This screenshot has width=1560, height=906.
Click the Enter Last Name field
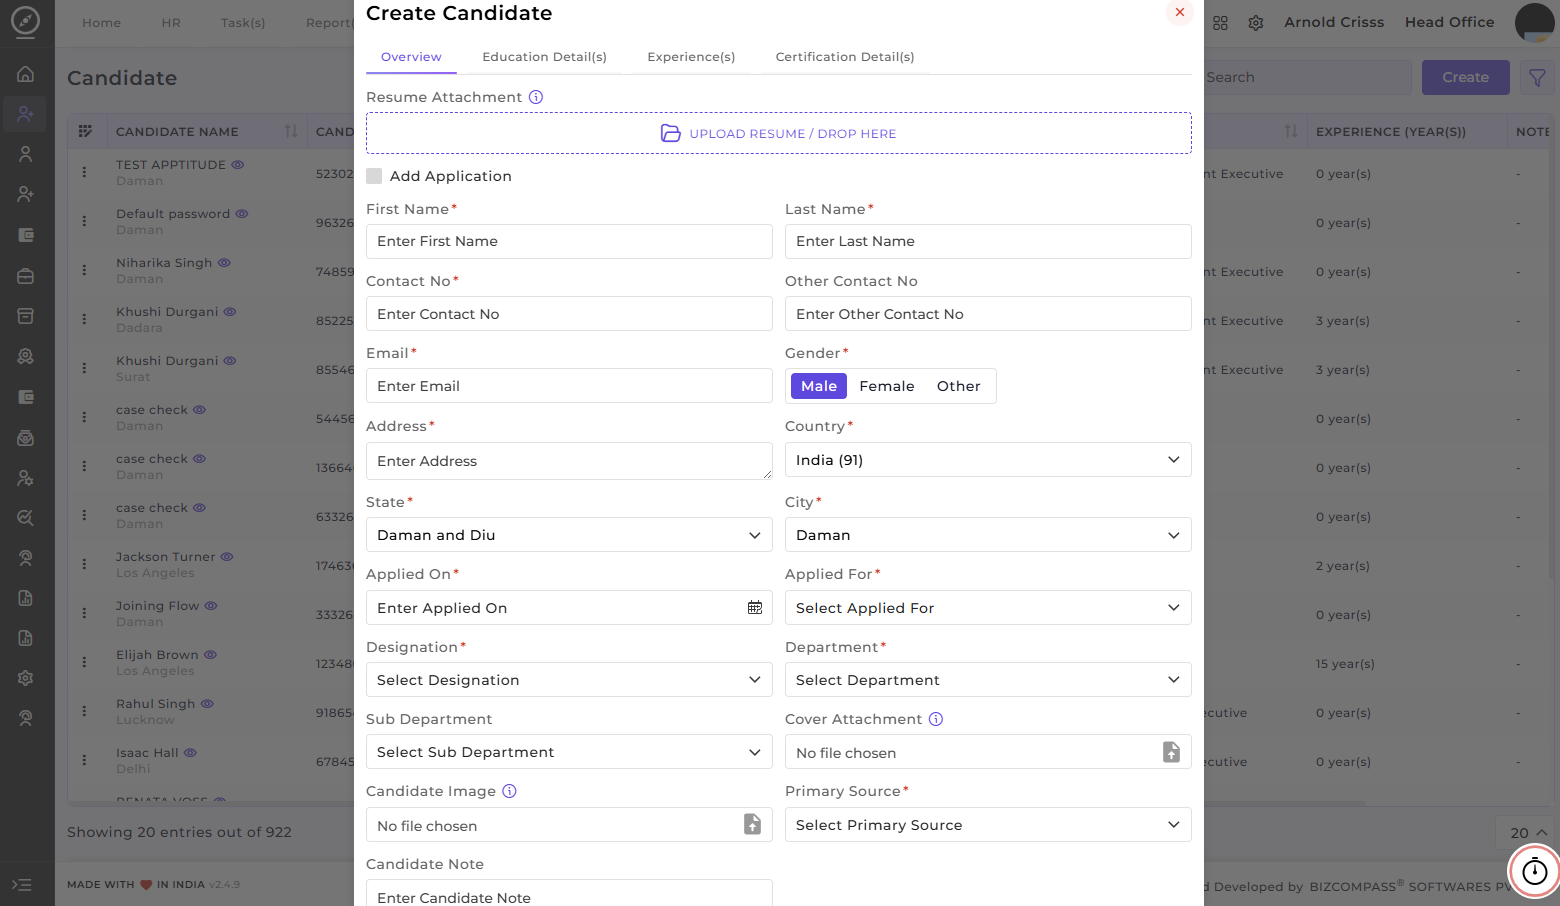click(x=988, y=241)
